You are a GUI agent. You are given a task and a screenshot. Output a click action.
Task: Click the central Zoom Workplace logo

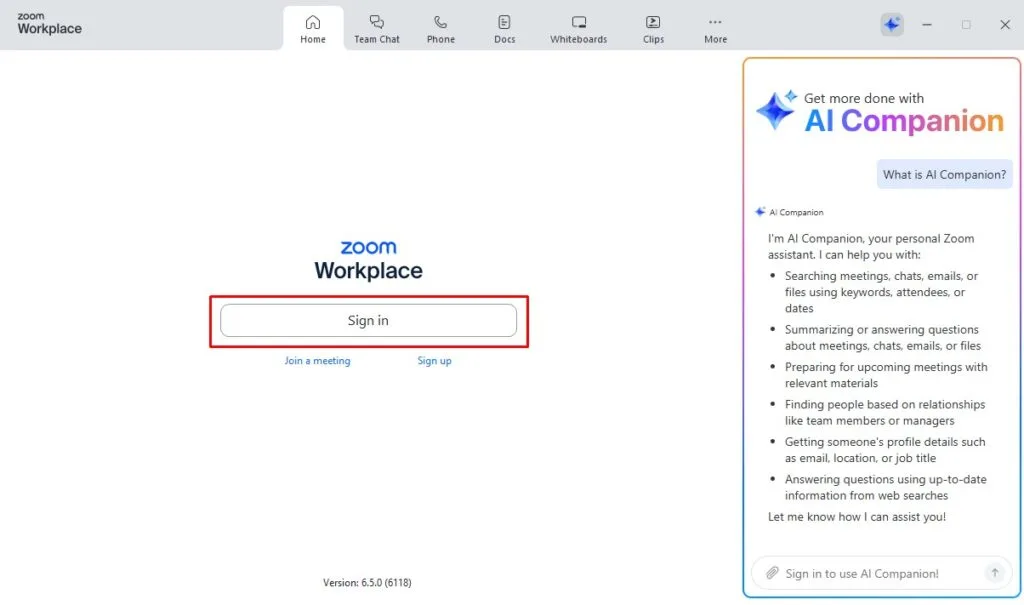(x=369, y=259)
